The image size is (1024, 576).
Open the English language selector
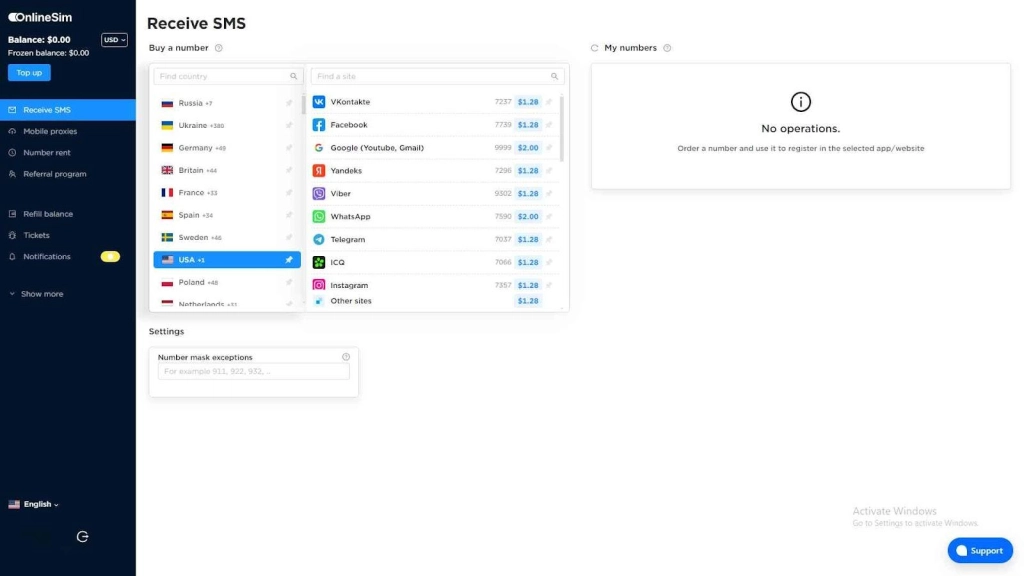pos(33,504)
